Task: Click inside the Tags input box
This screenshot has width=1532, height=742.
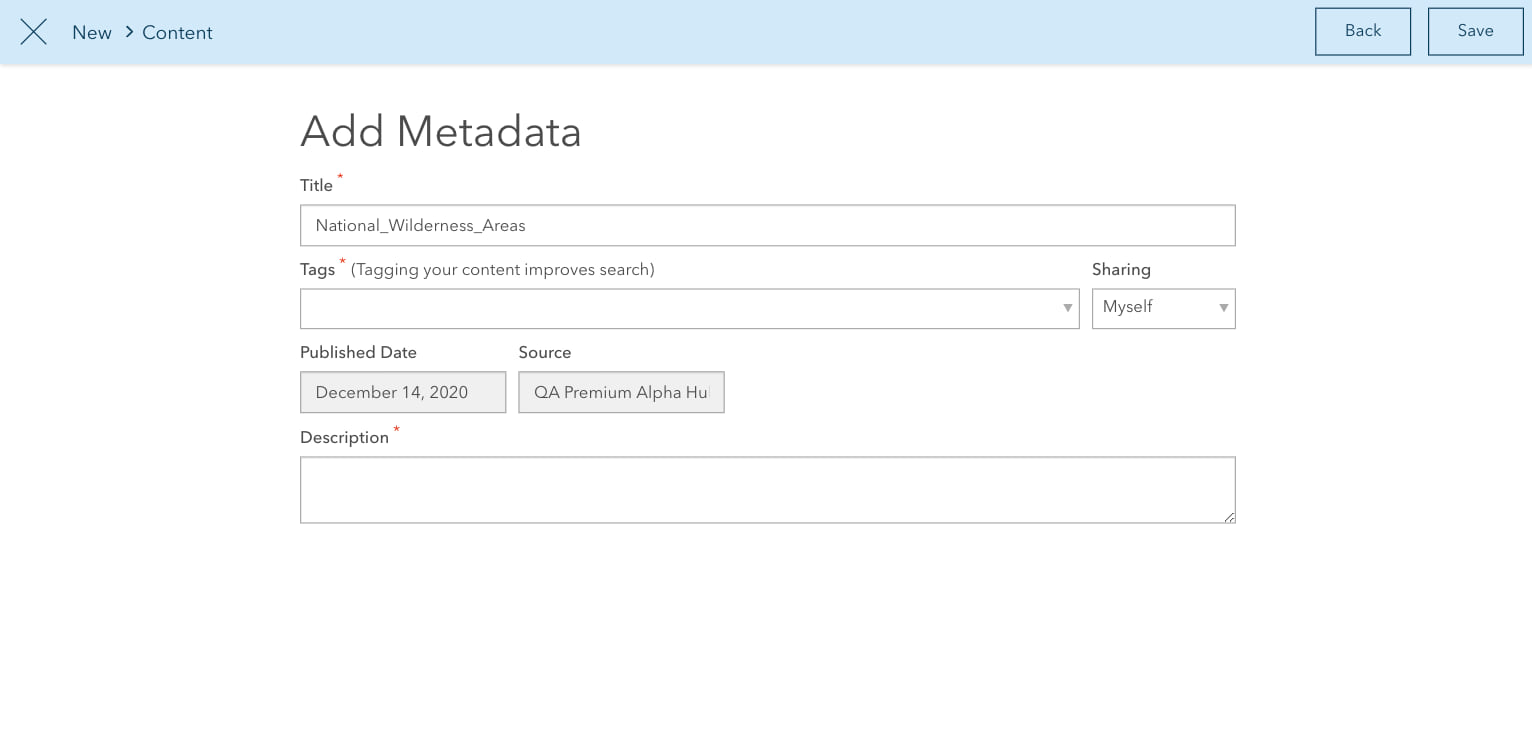Action: coord(680,308)
